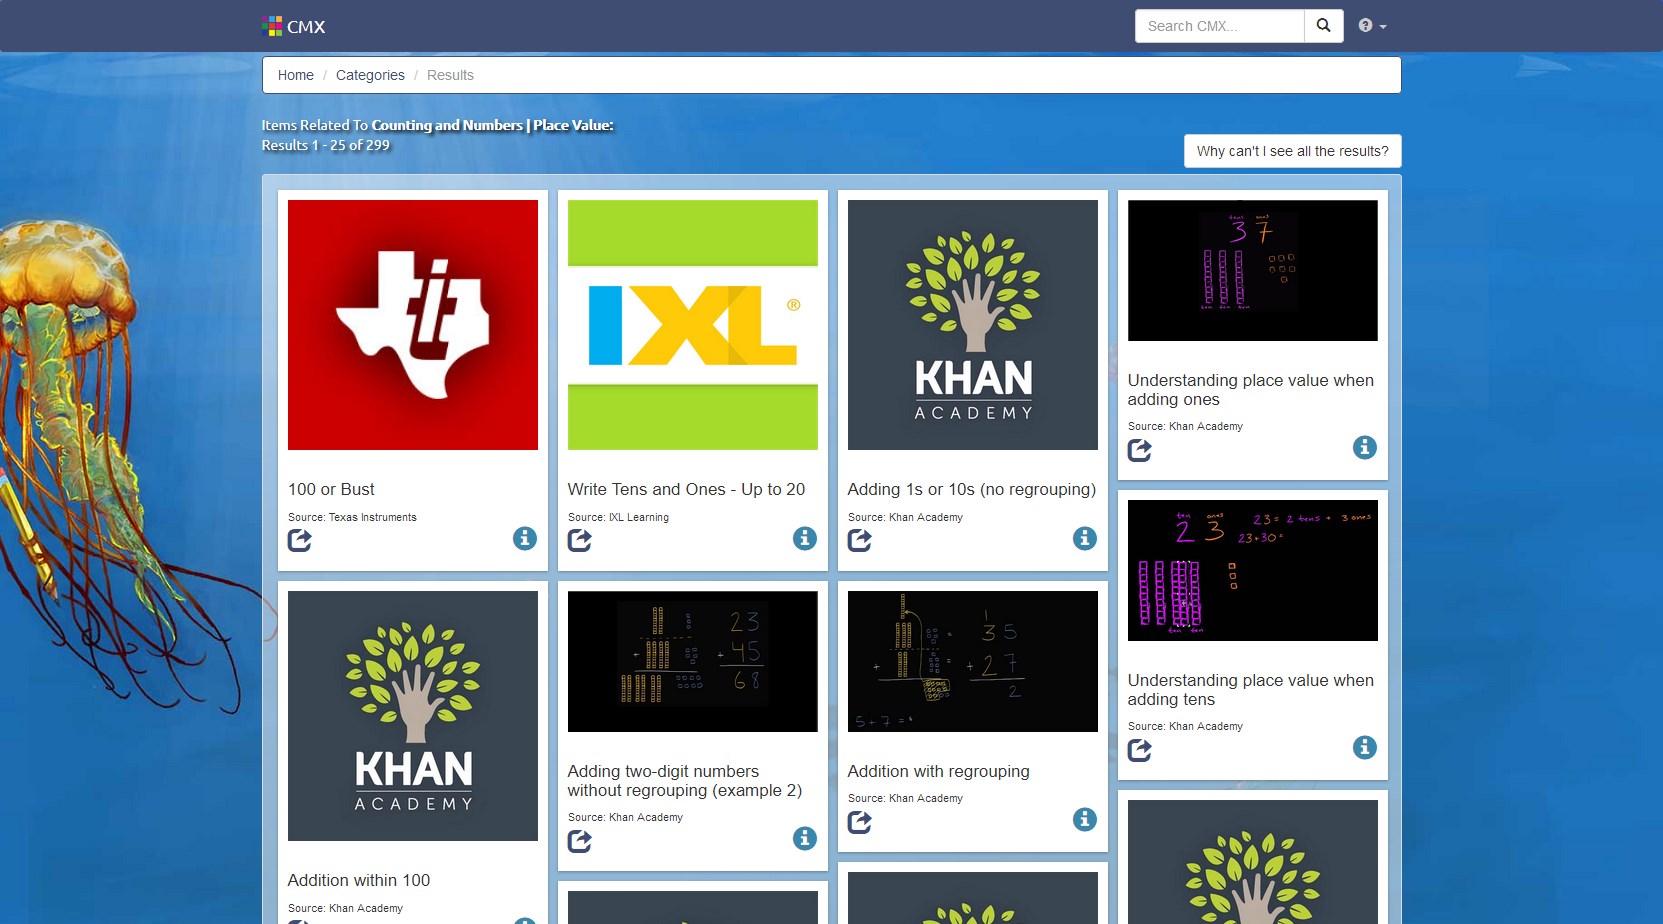Show info for 'place value when adding ones'
Viewport: 1663px width, 924px height.
[1365, 447]
